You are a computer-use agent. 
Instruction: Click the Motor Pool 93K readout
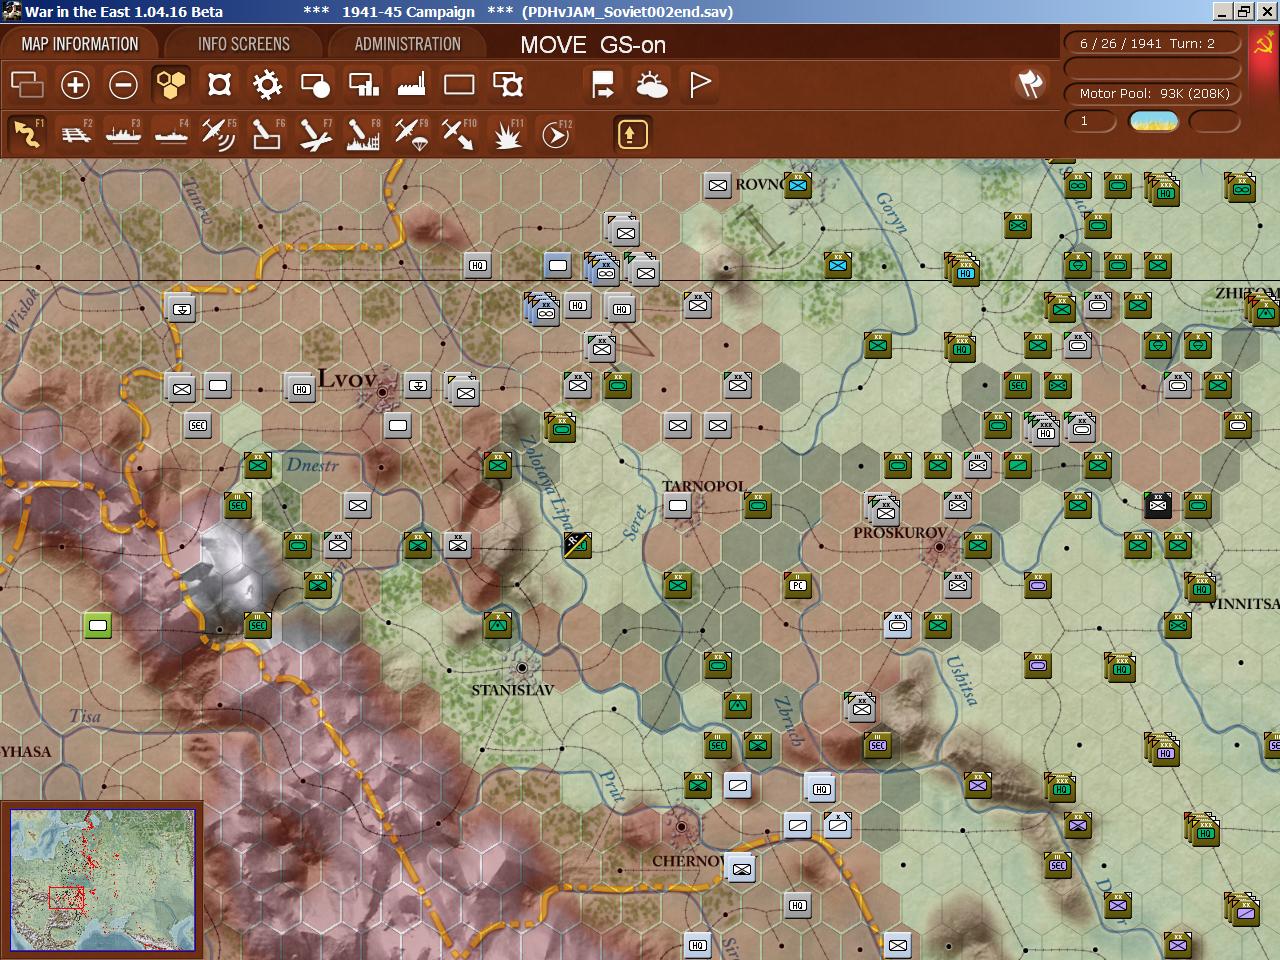tap(1154, 93)
